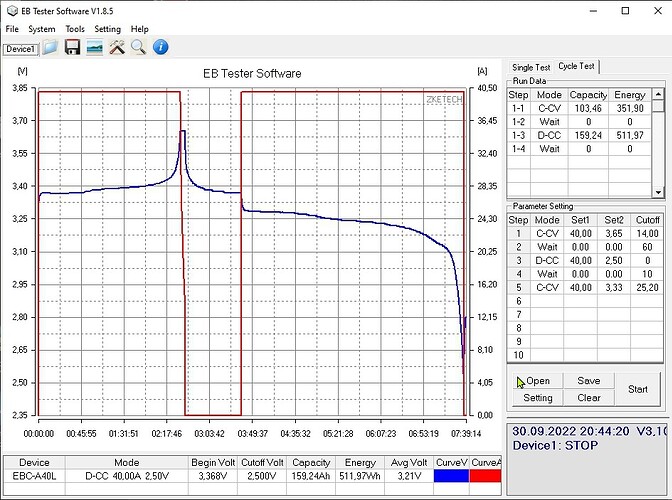The width and height of the screenshot is (672, 500).
Task: Click the Save button
Action: 588,381
